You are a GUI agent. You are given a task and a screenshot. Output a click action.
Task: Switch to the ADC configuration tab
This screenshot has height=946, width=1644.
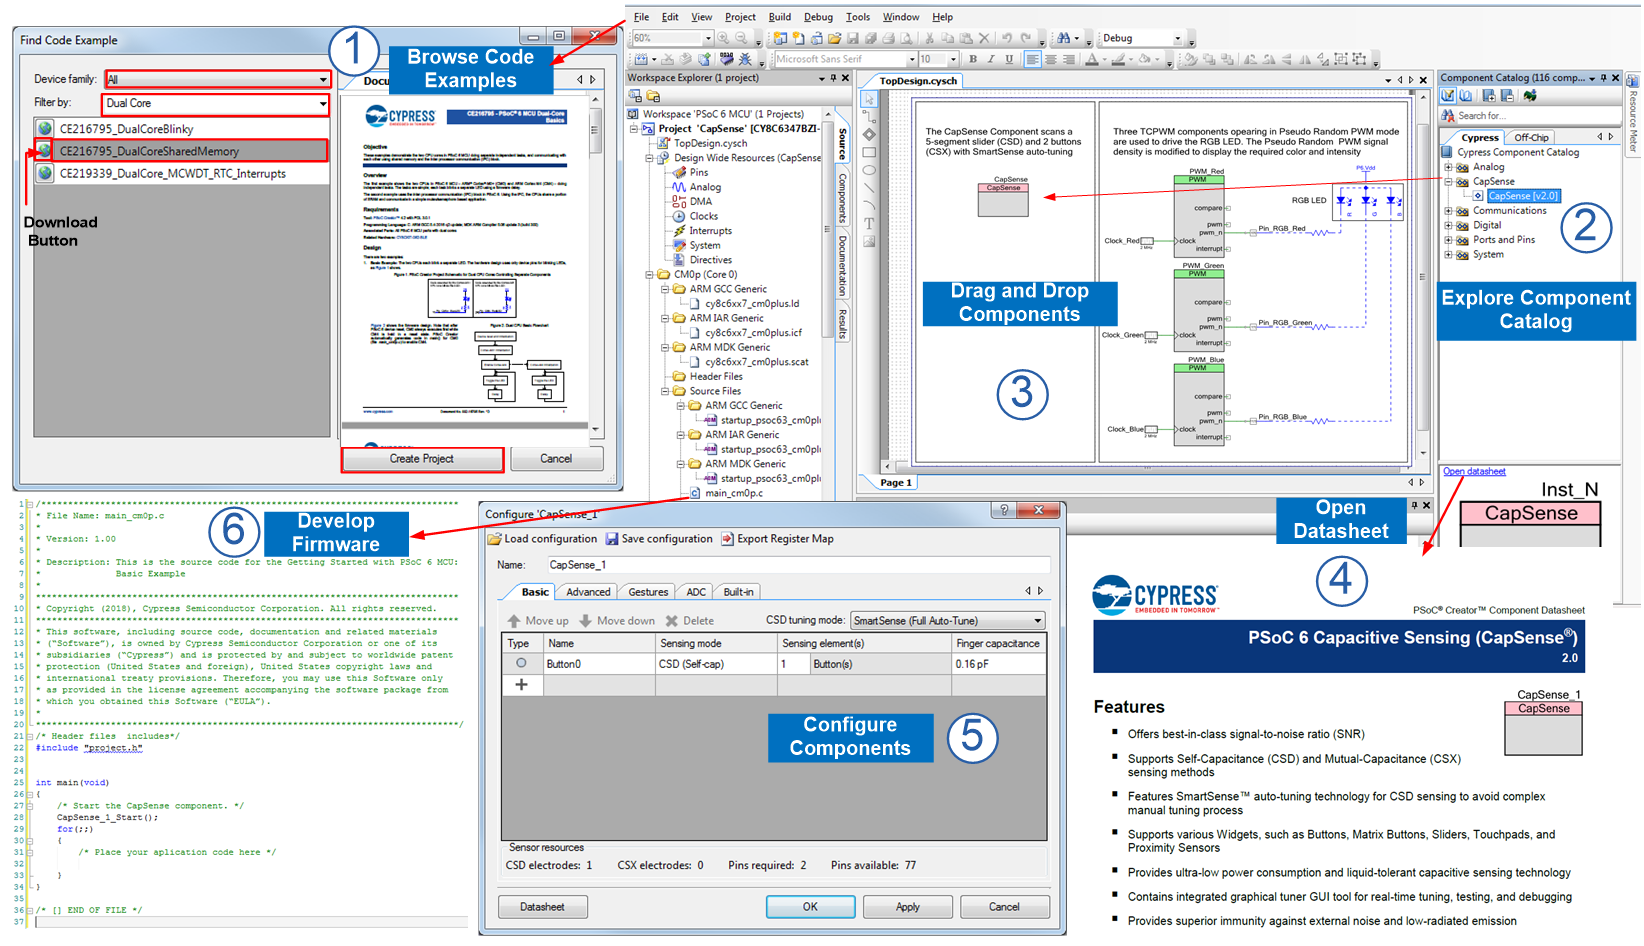(696, 592)
